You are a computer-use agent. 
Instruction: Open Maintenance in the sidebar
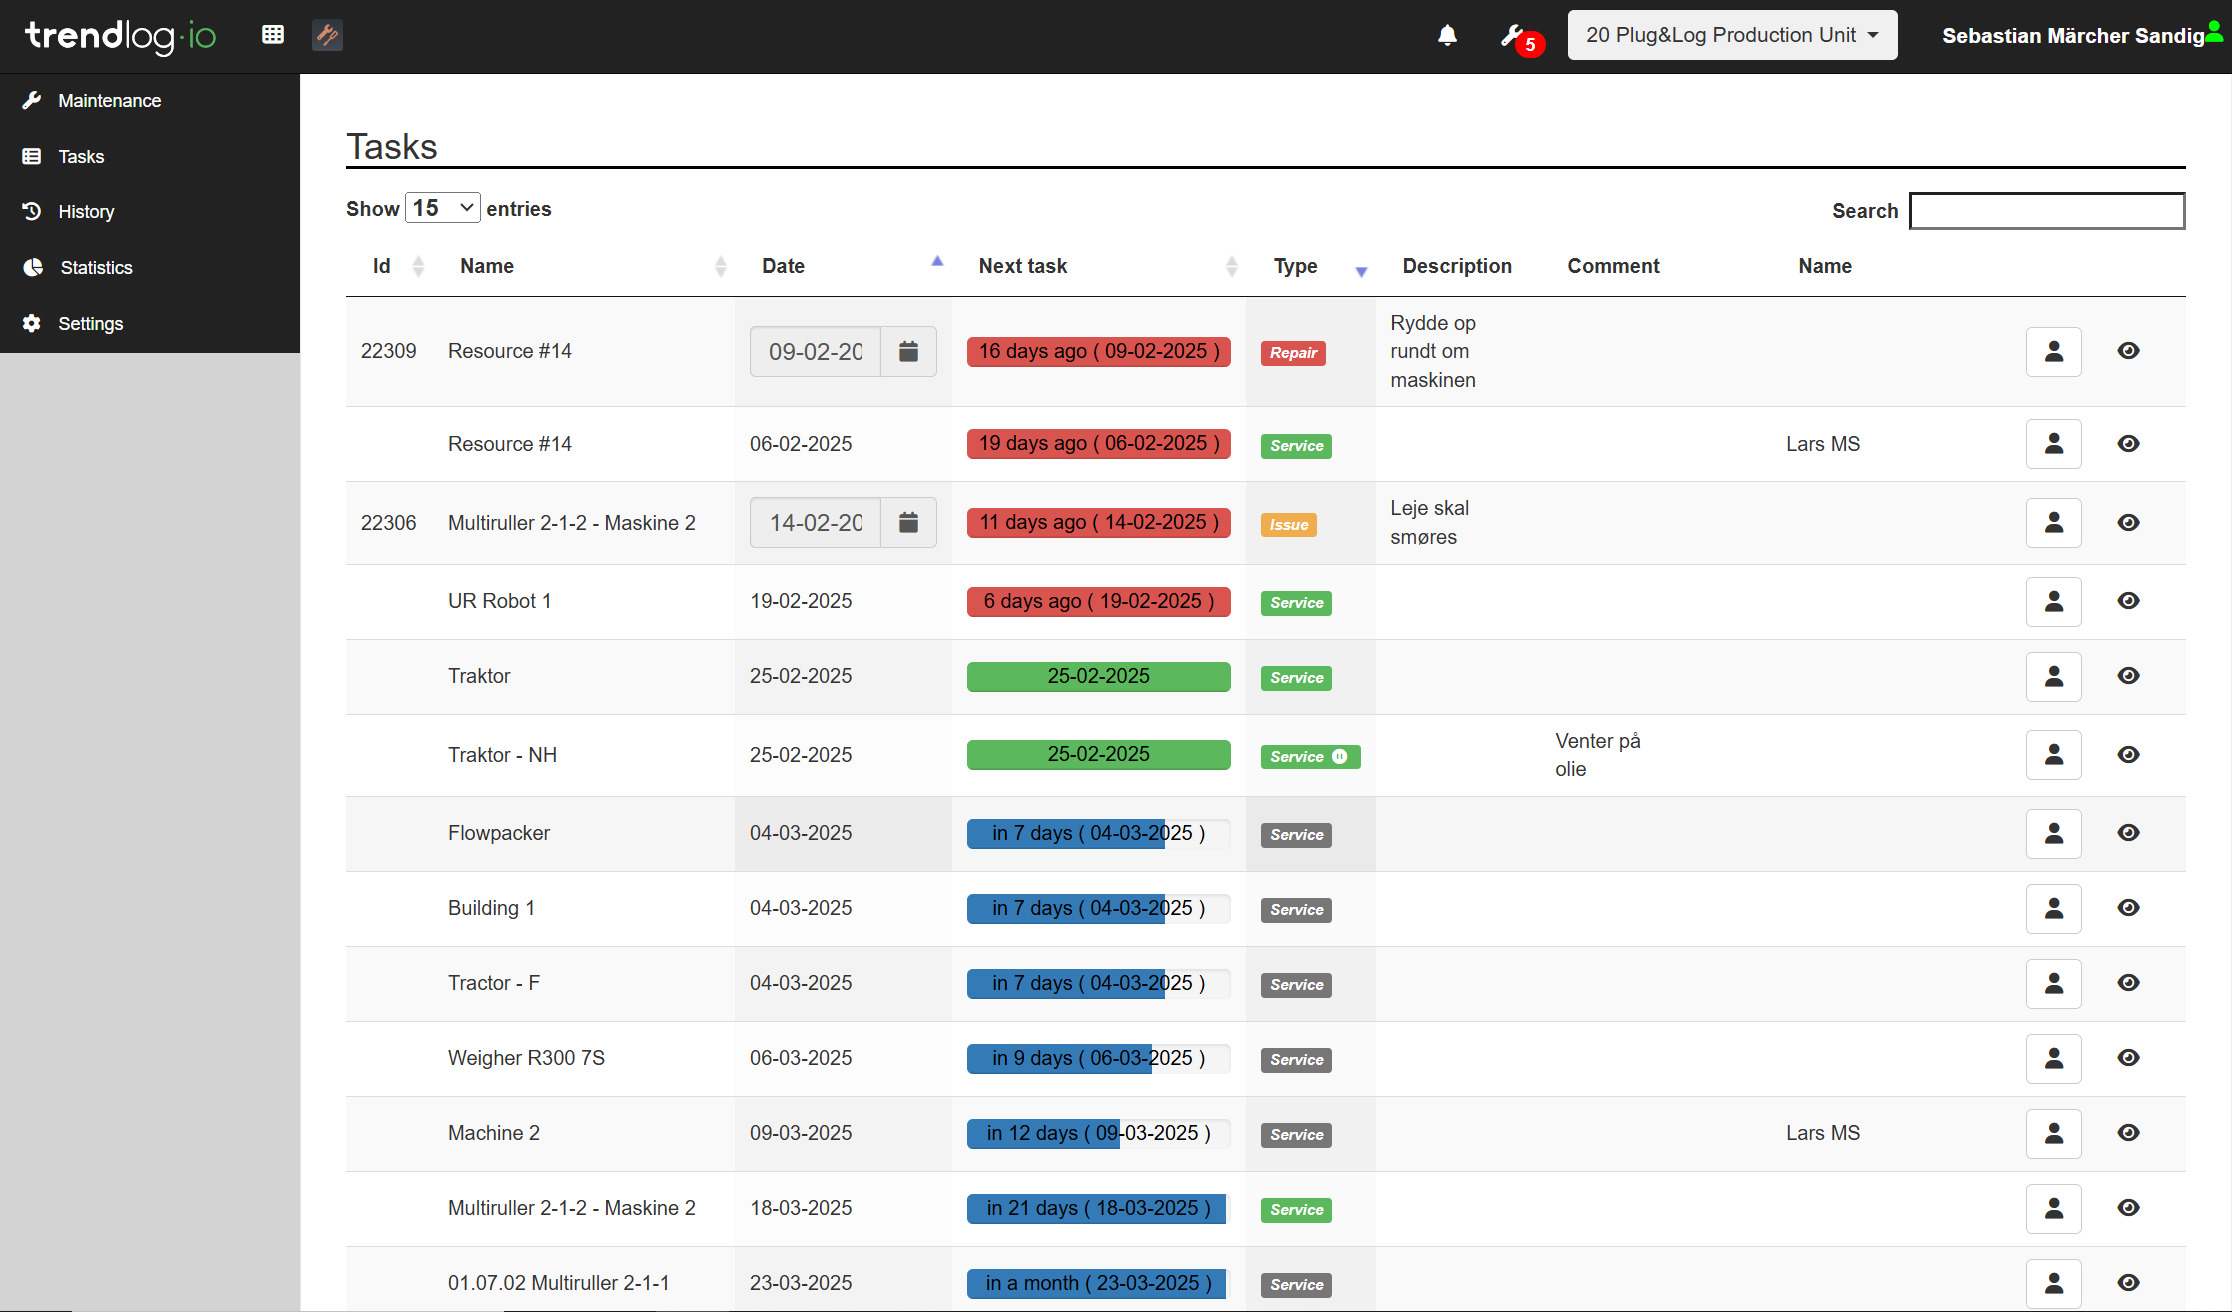pos(150,101)
